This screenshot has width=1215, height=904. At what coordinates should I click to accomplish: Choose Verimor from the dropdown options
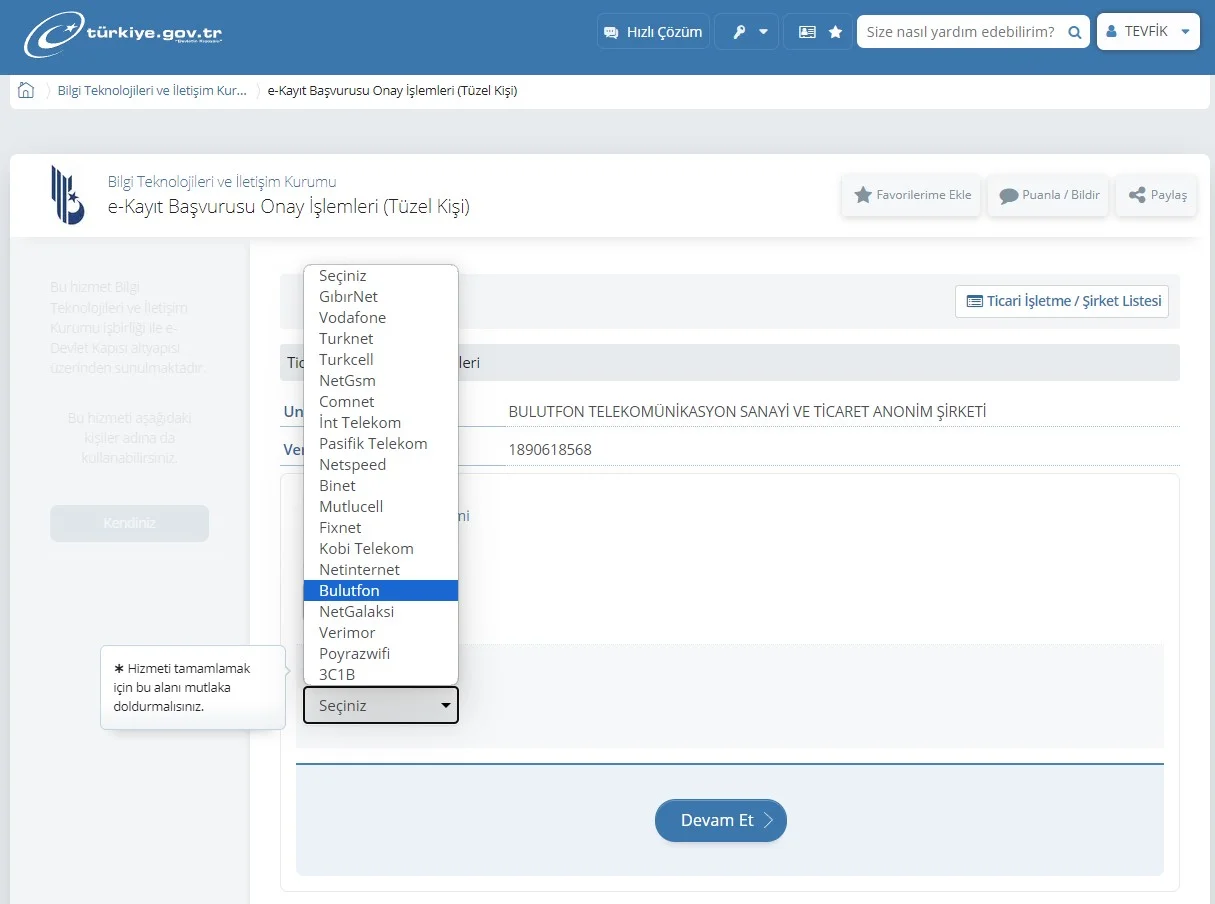[x=347, y=633]
